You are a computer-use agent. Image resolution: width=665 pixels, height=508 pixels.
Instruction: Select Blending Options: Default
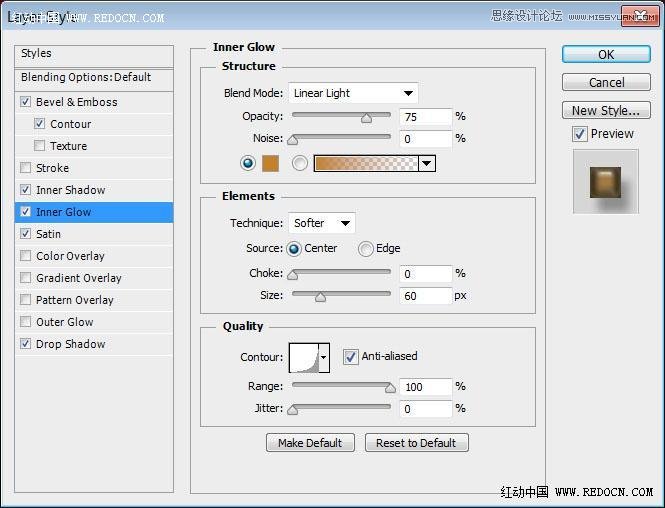[x=86, y=77]
